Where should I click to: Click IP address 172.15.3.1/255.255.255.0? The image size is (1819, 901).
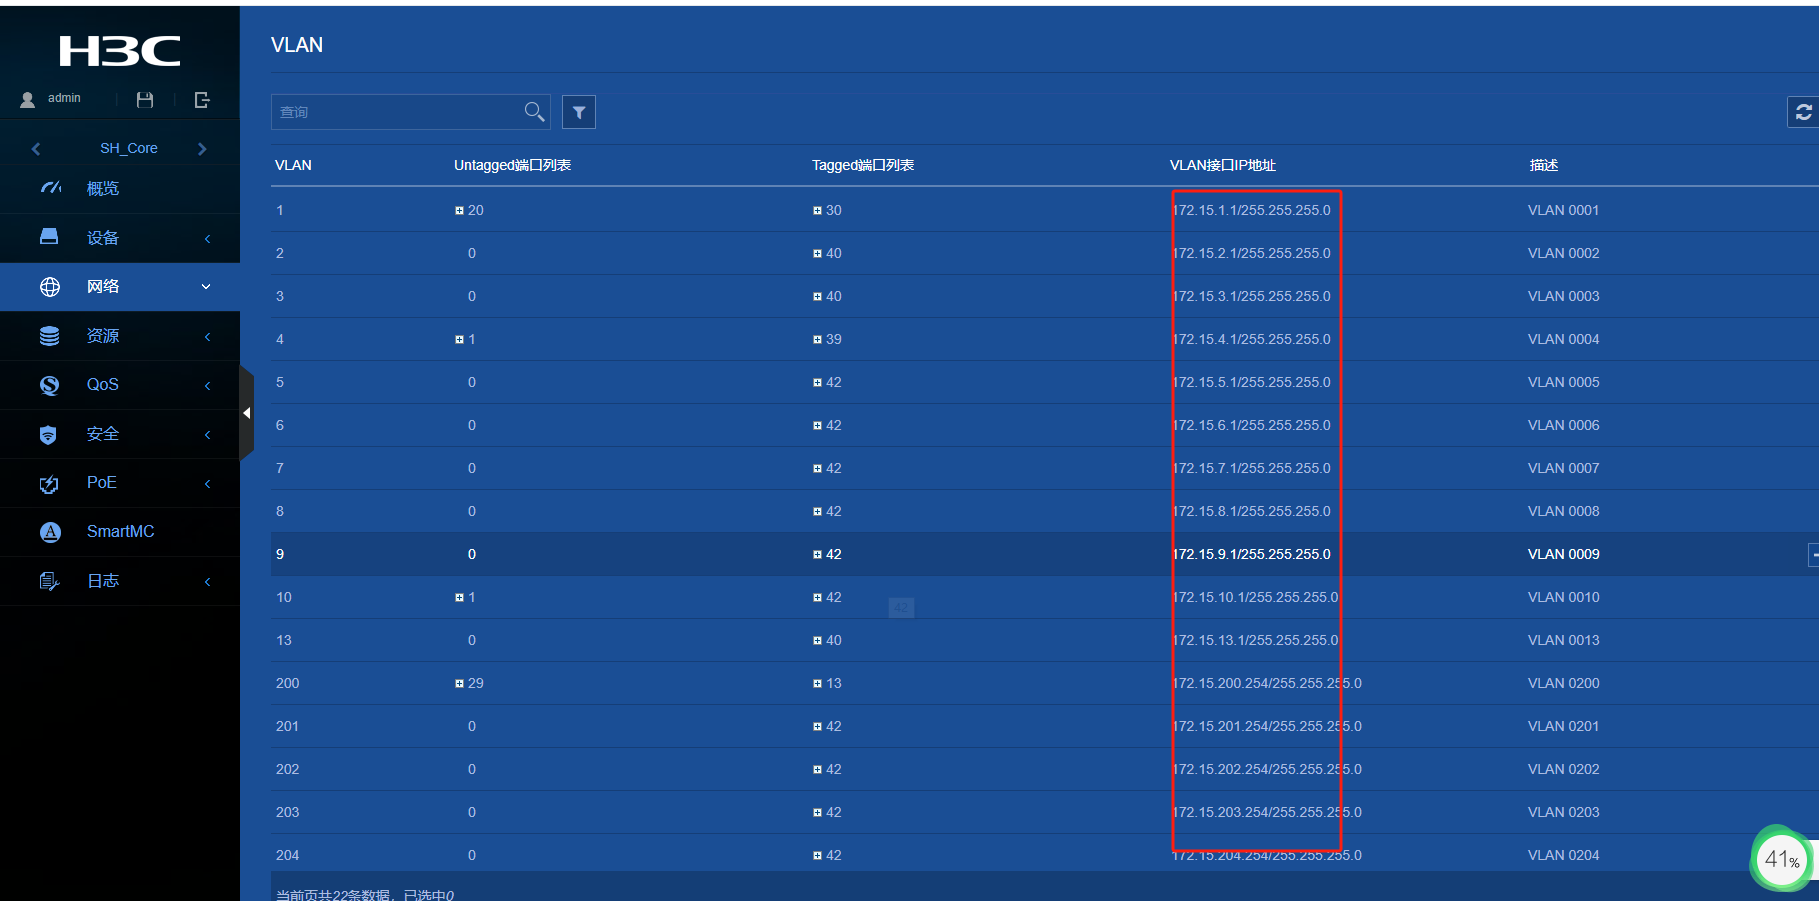[x=1251, y=297]
